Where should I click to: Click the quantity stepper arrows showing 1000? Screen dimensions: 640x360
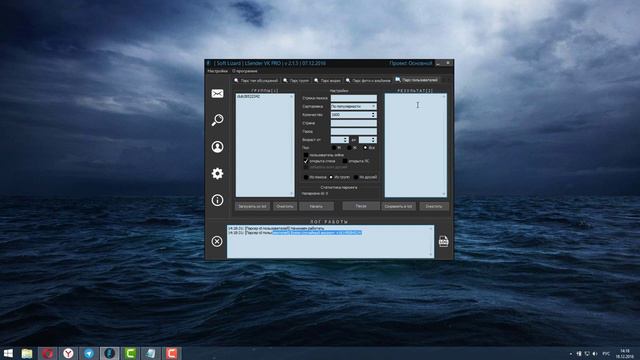373,115
